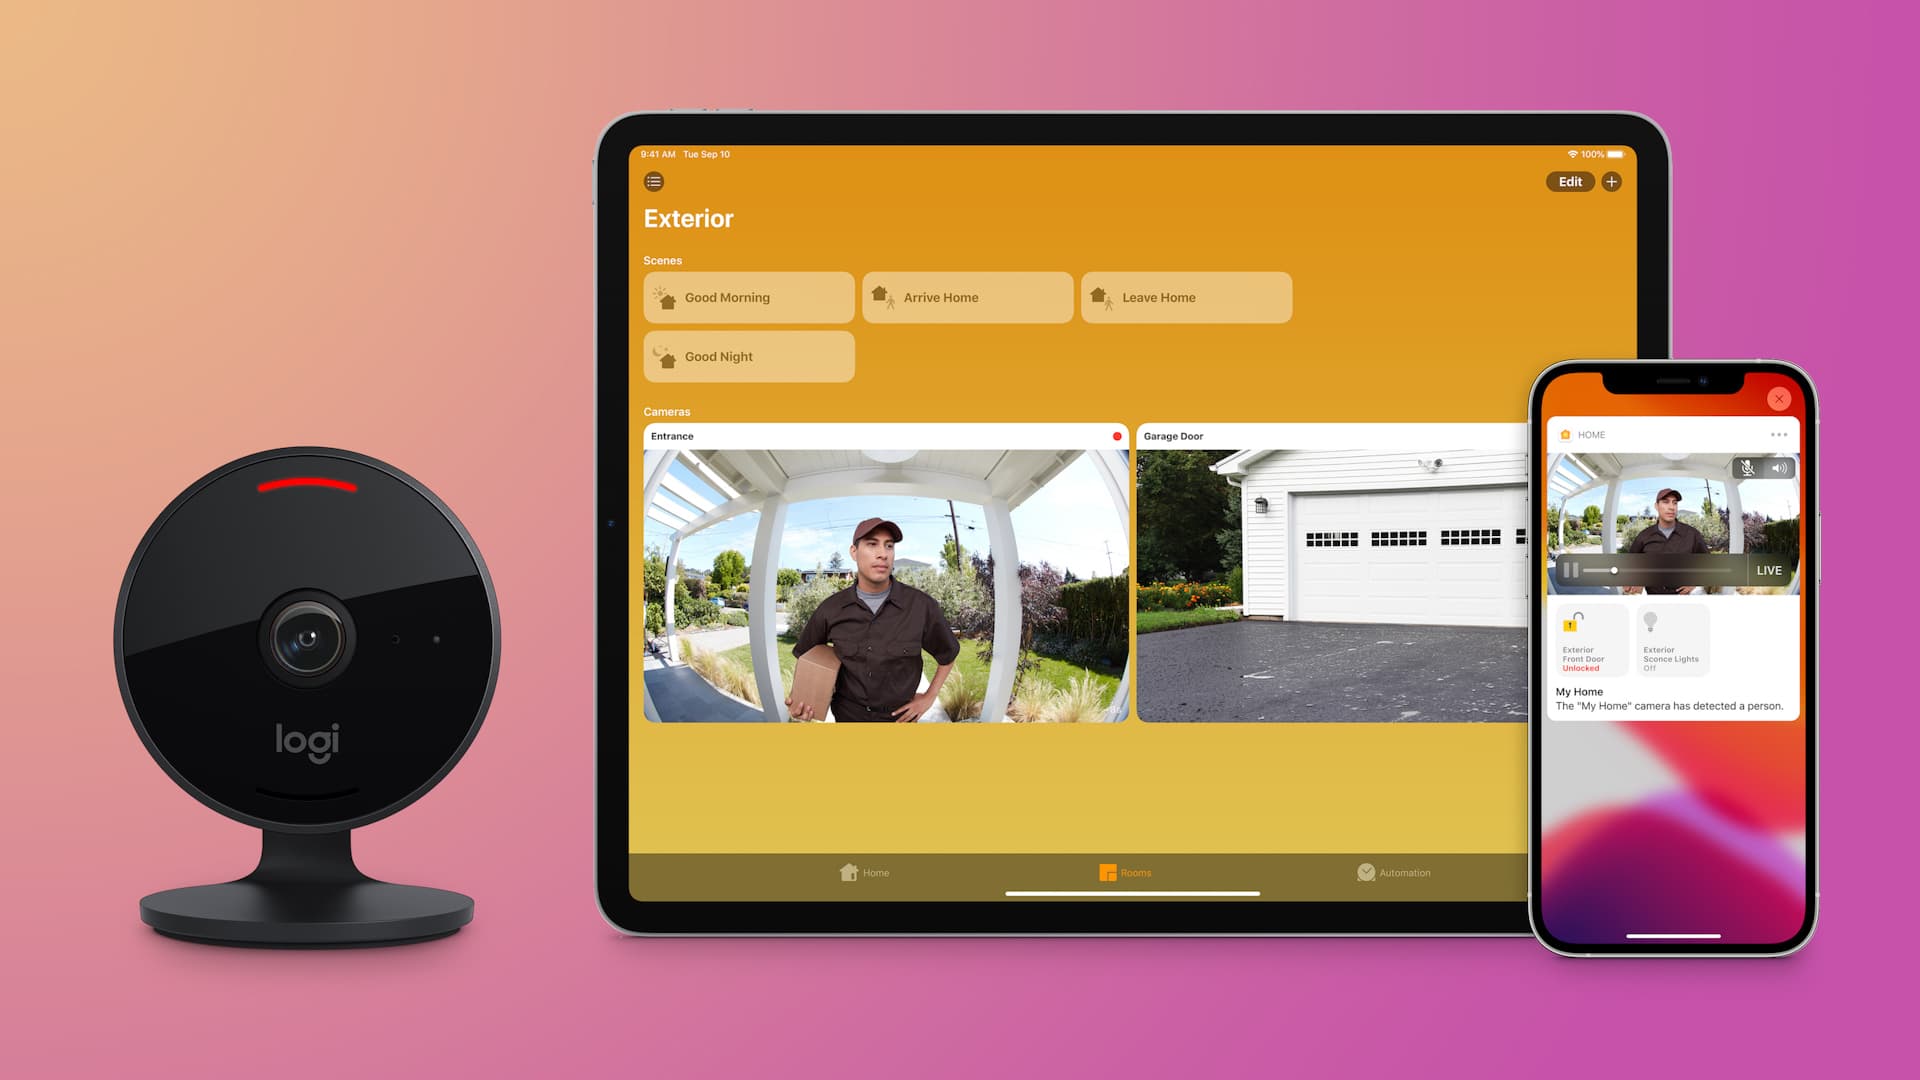This screenshot has height=1080, width=1920.
Task: Trigger the Leave Home scene
Action: [1185, 297]
